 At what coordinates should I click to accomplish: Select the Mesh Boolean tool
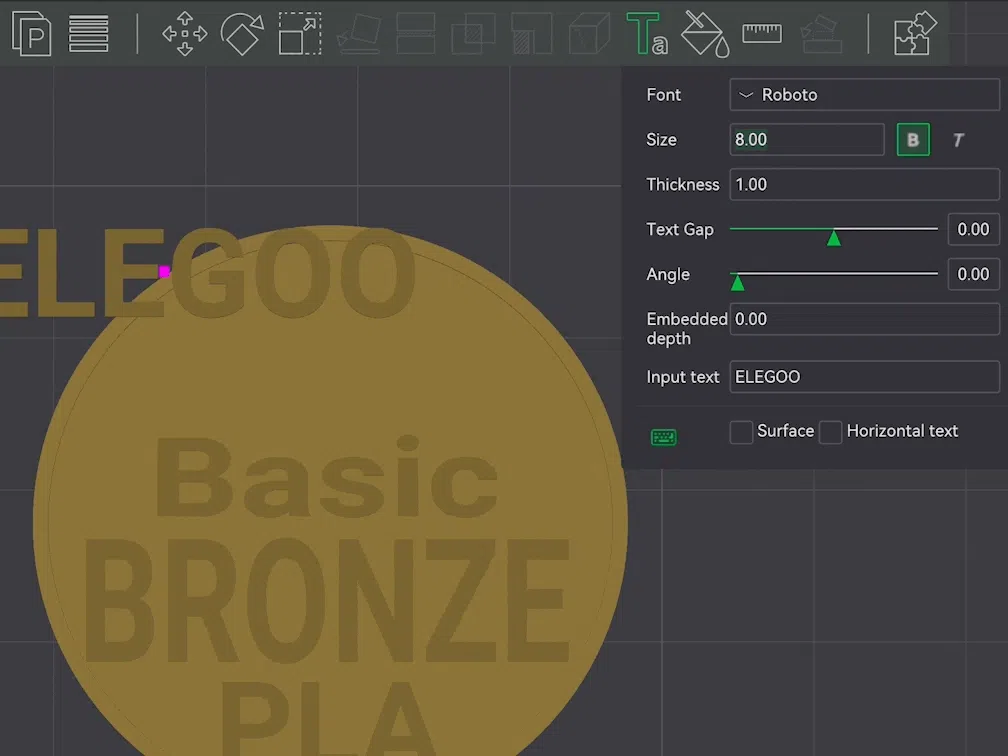pyautogui.click(x=473, y=34)
